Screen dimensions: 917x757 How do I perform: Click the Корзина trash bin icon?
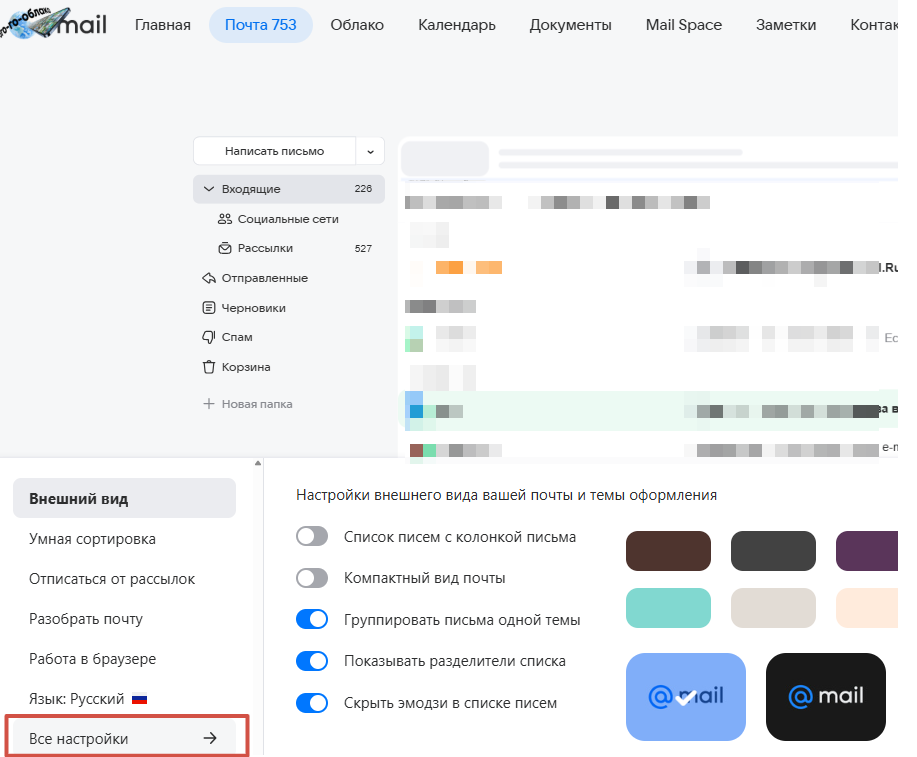pyautogui.click(x=209, y=367)
